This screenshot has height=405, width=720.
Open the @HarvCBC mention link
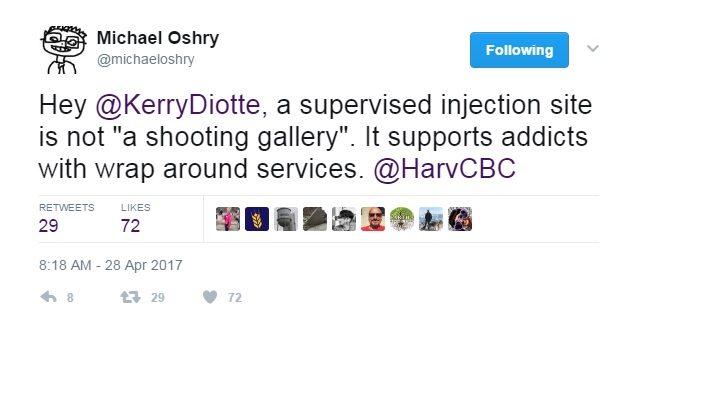[444, 169]
